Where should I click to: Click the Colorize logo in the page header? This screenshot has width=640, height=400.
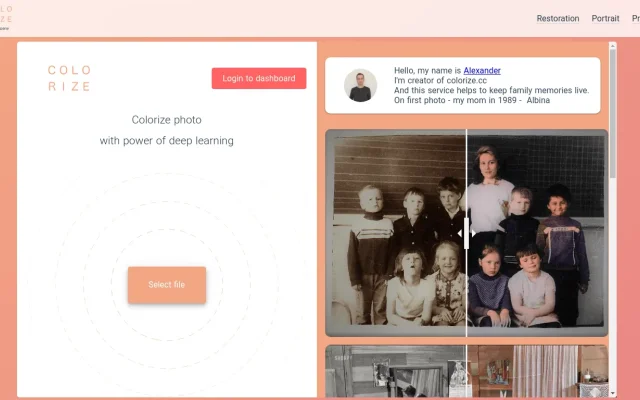tap(6, 18)
